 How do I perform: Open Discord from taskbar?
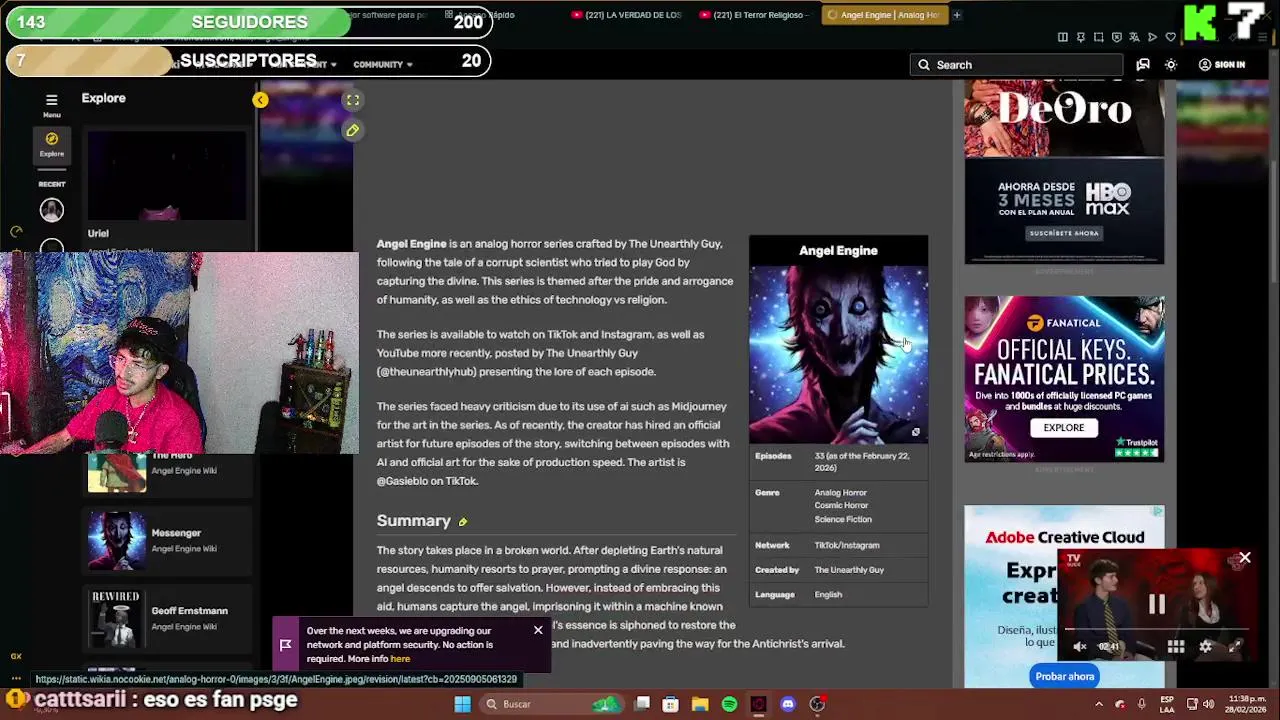pos(788,704)
